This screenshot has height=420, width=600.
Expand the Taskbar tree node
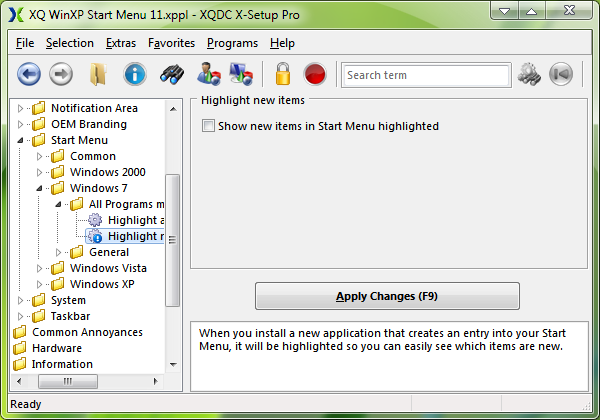(x=21, y=316)
